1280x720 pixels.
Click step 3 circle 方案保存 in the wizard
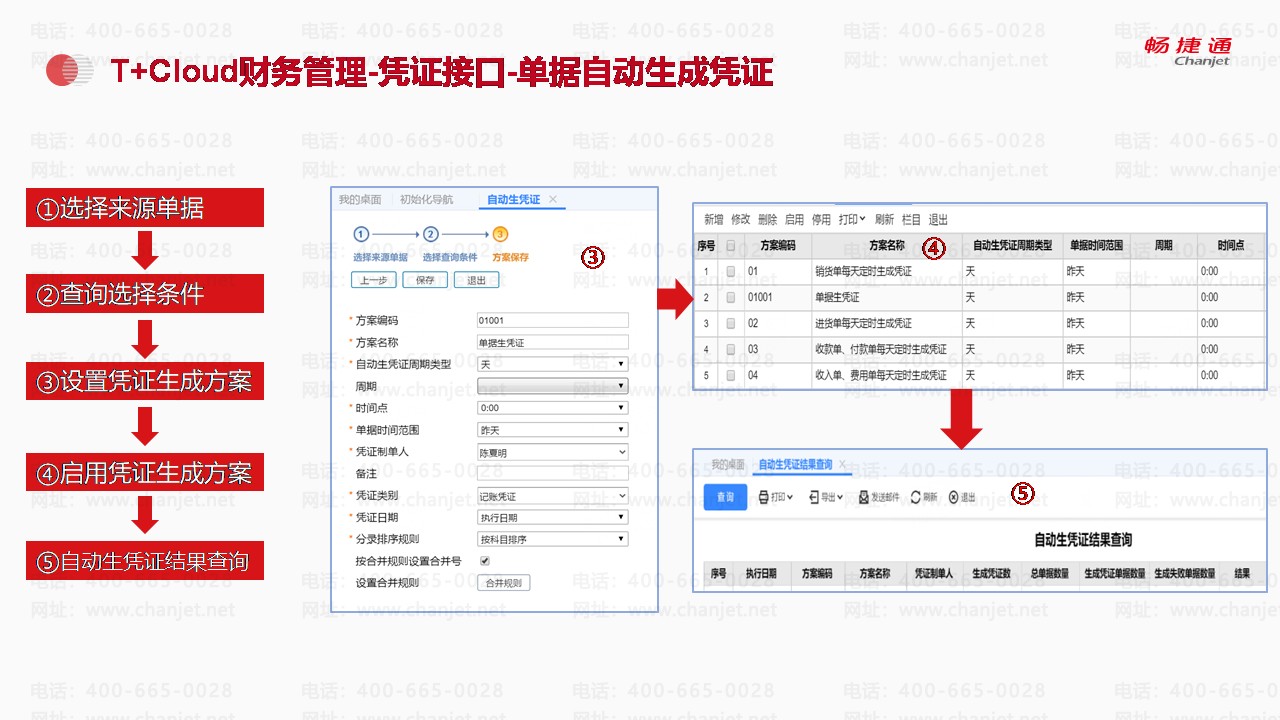pos(501,234)
